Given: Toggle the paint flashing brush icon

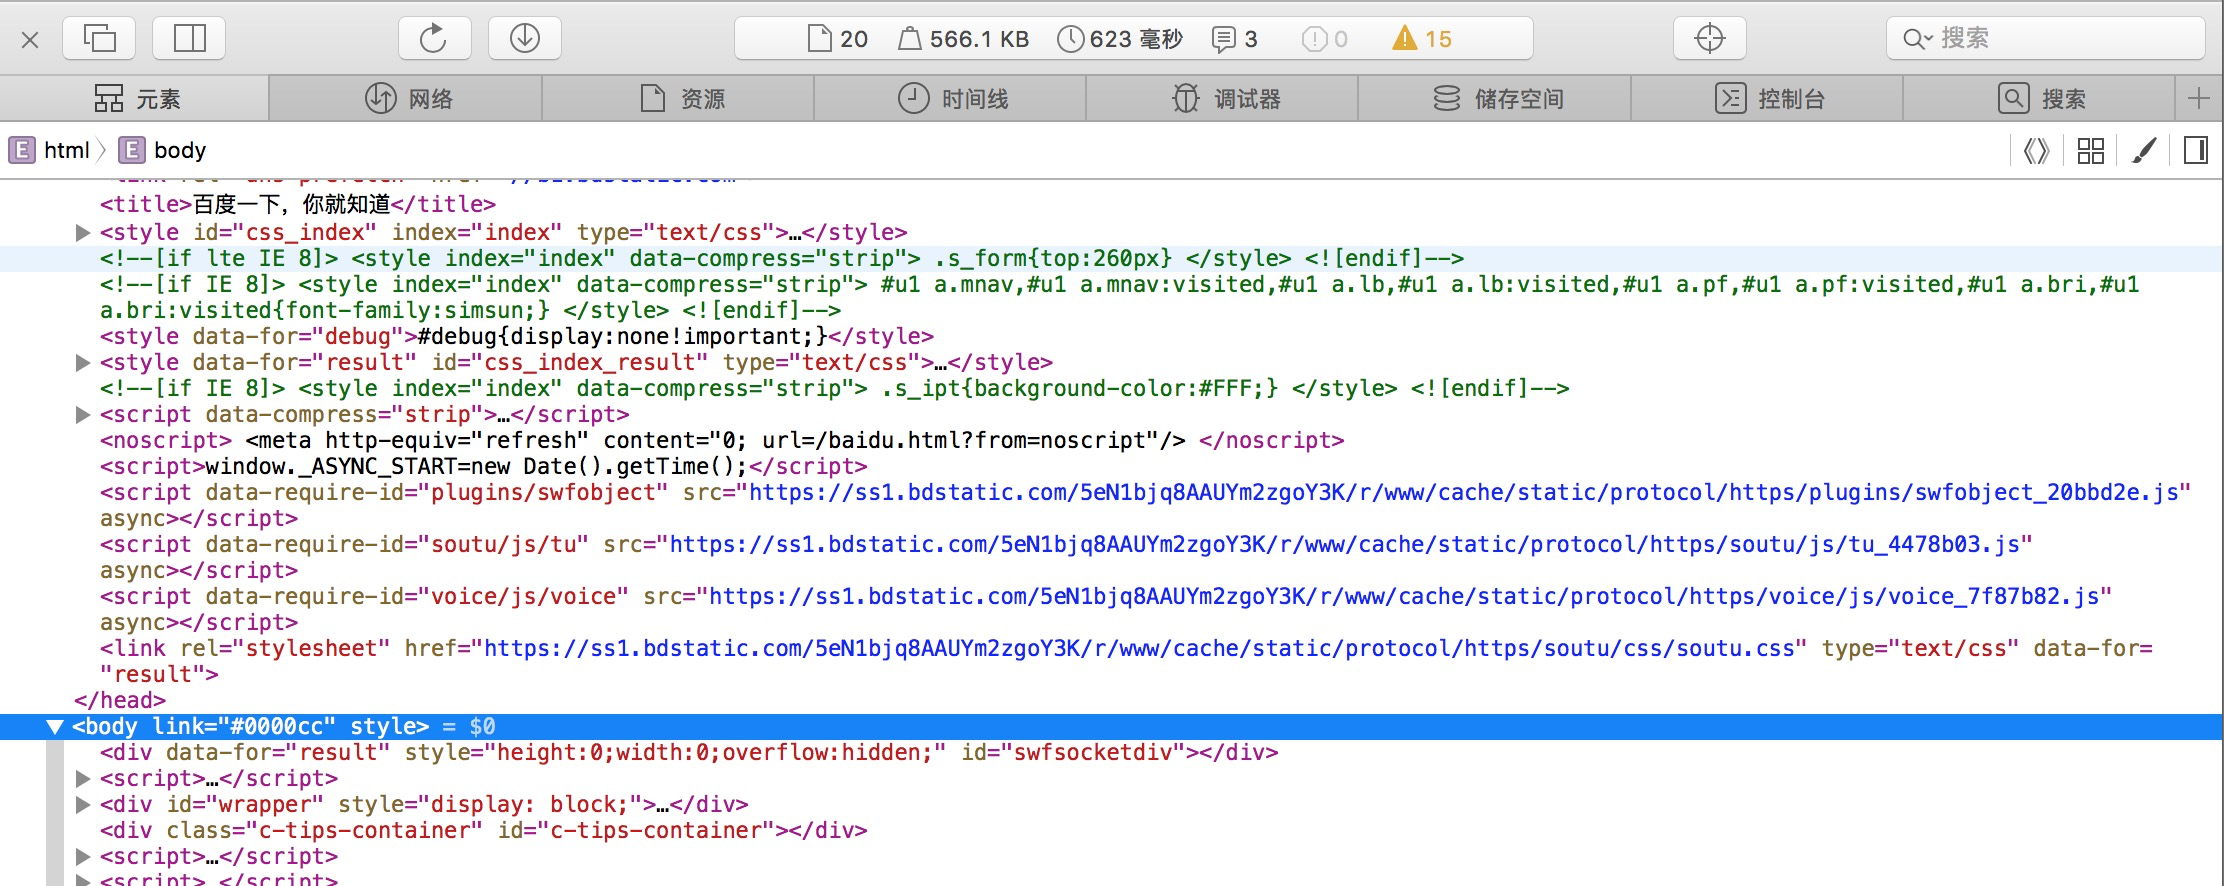Looking at the screenshot, I should [x=2143, y=151].
